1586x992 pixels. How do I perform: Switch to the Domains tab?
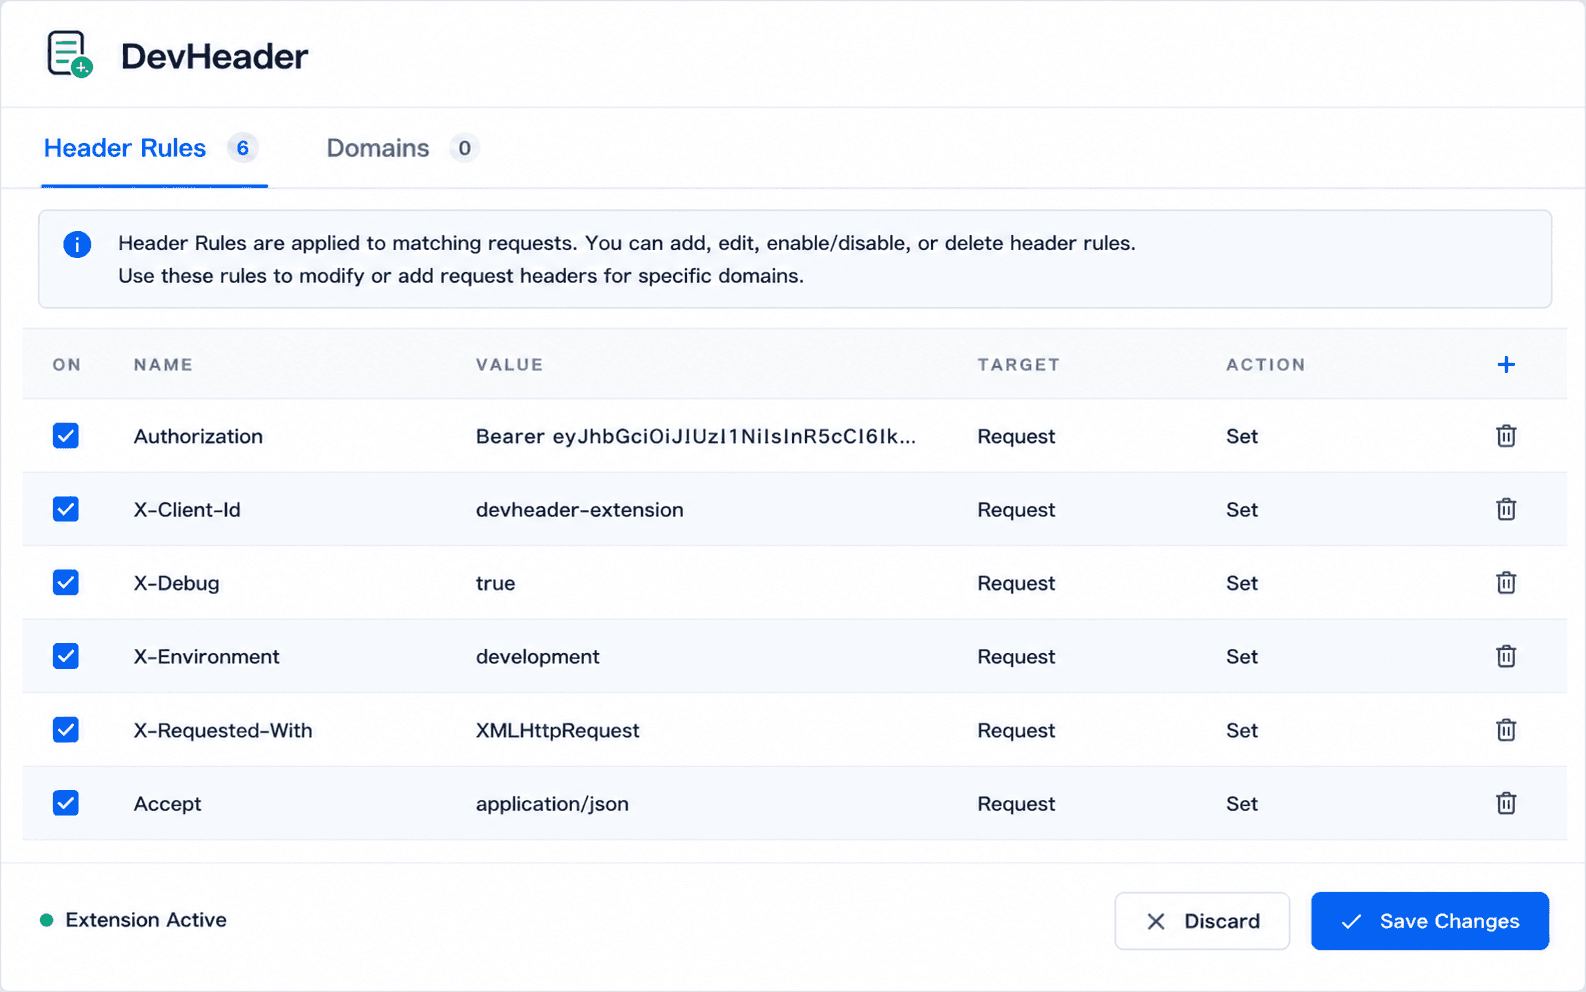click(x=402, y=148)
